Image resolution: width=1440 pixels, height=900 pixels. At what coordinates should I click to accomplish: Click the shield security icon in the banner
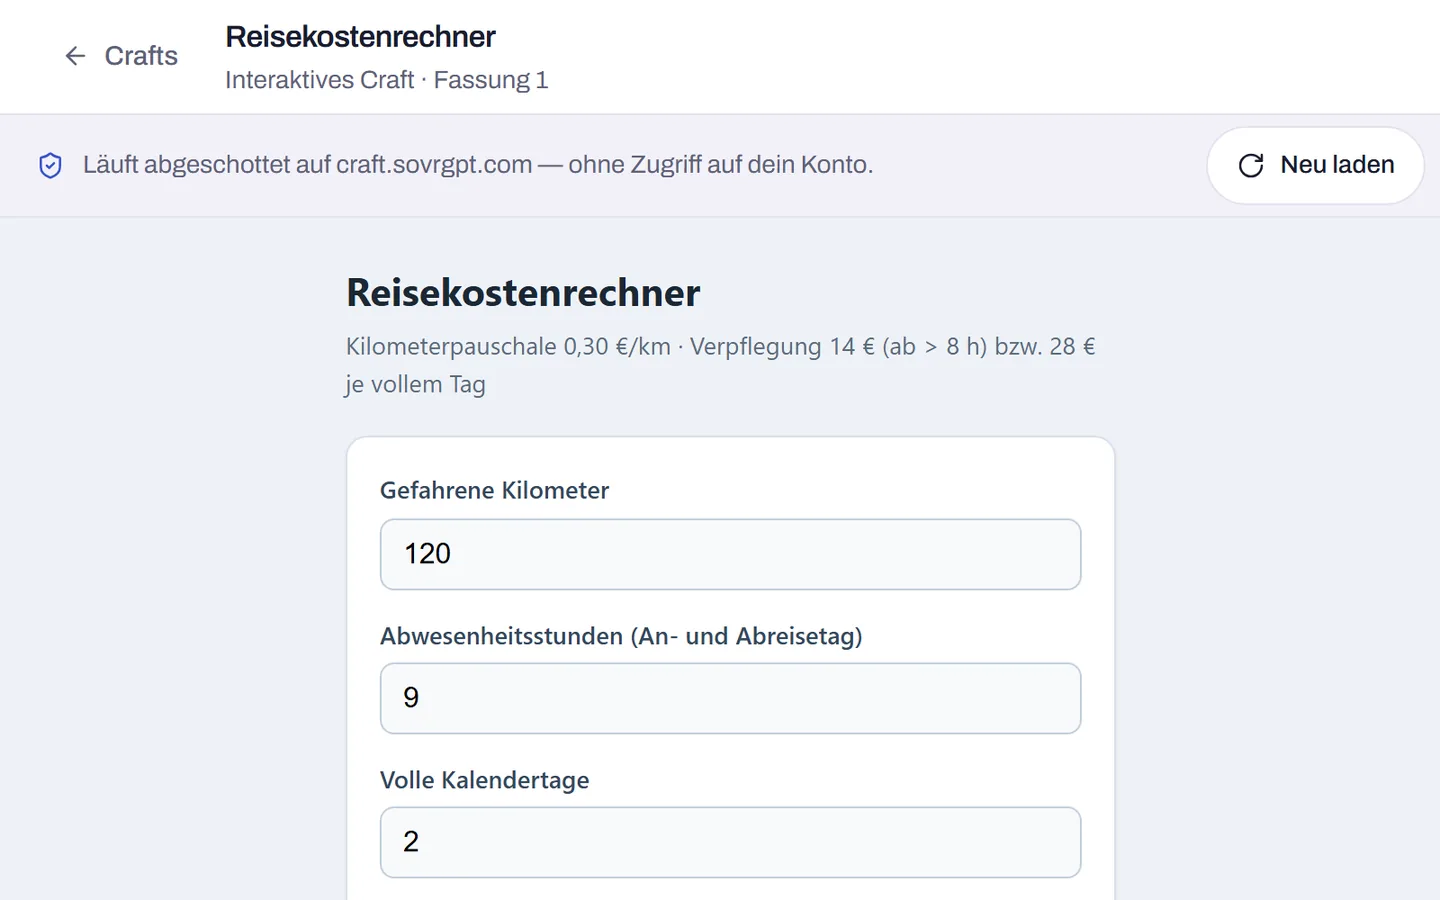pos(50,165)
